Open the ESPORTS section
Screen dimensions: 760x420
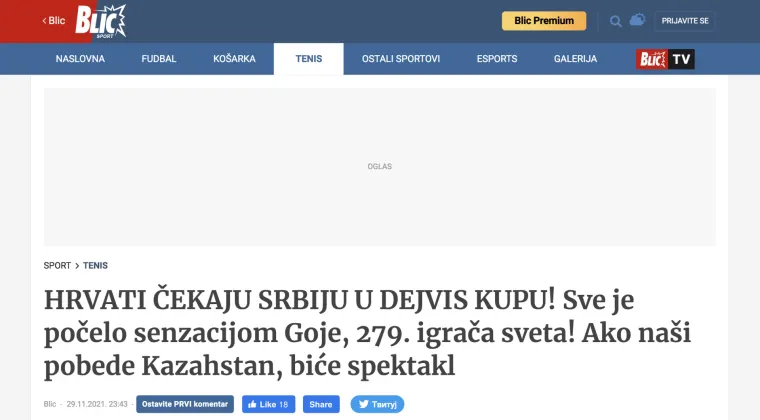pos(497,59)
